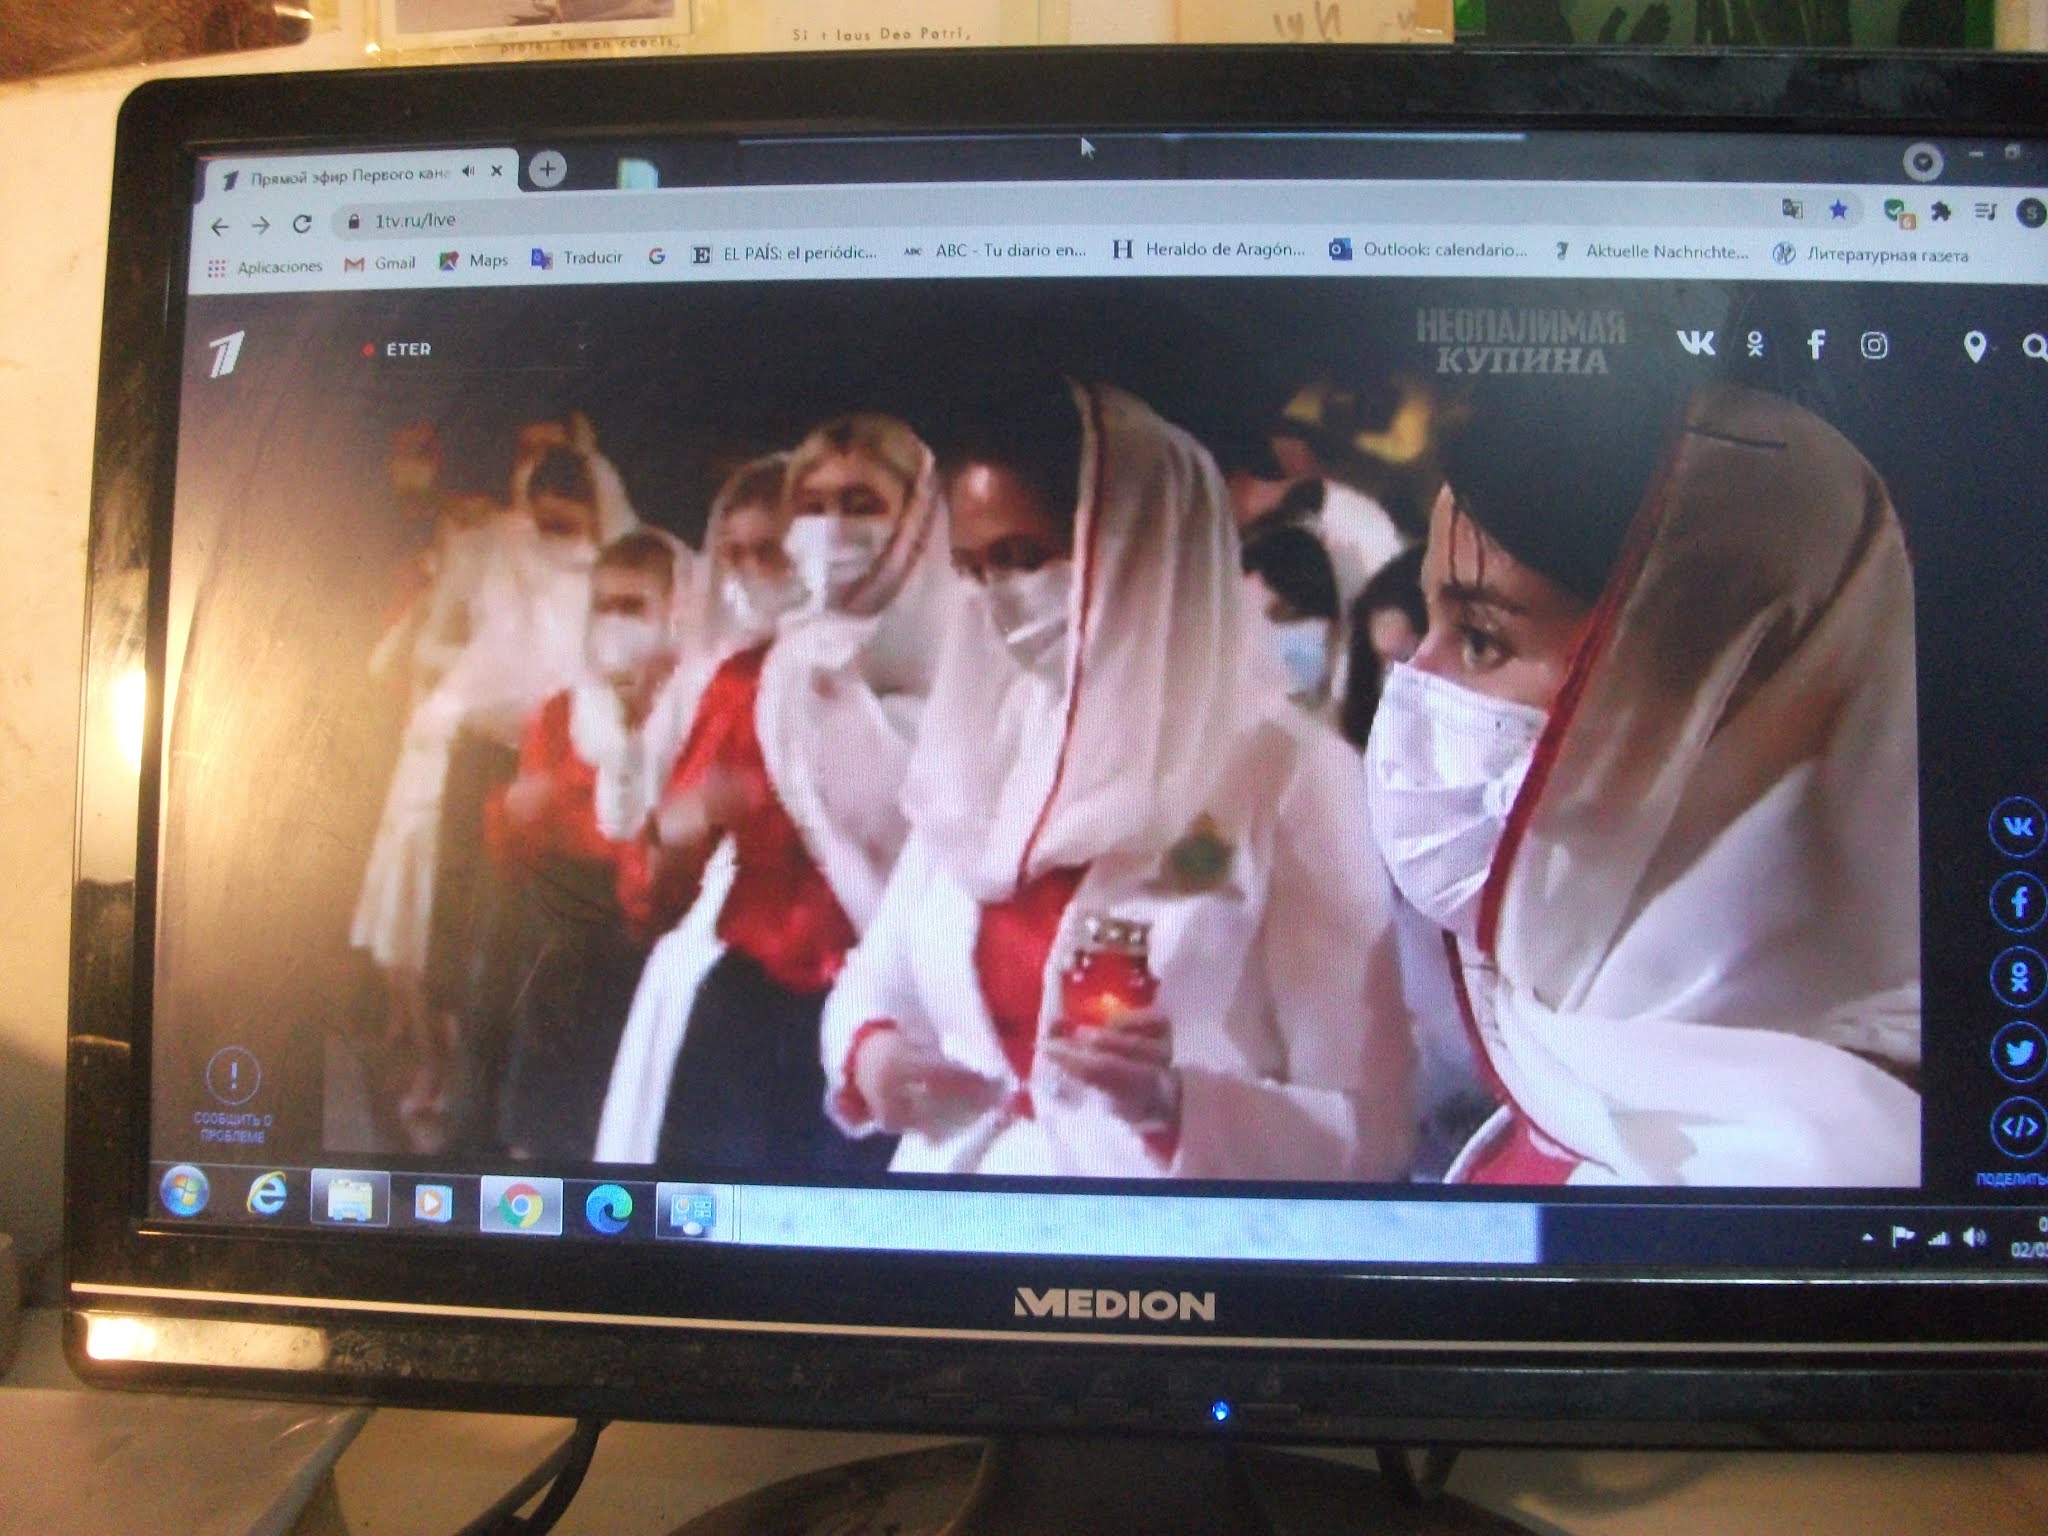2048x1536 pixels.
Task: Launch Internet Explorer from the taskbar
Action: coord(266,1195)
